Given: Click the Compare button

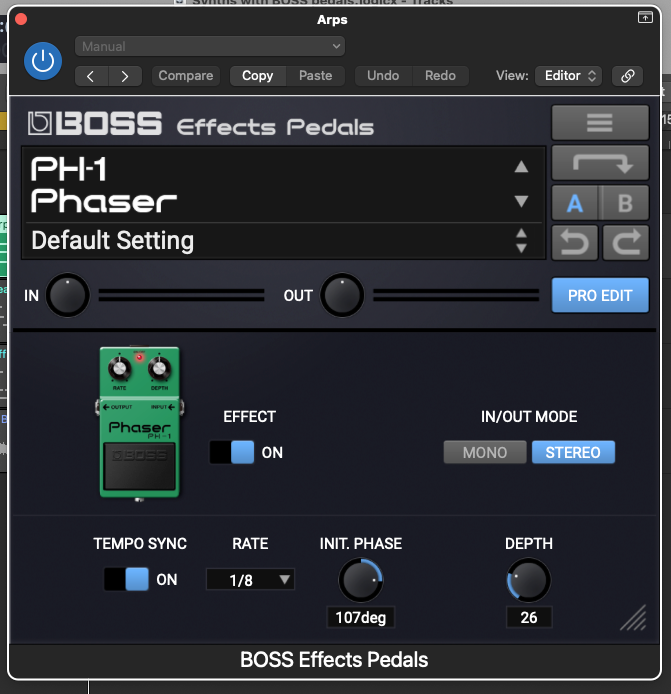Looking at the screenshot, I should 186,76.
